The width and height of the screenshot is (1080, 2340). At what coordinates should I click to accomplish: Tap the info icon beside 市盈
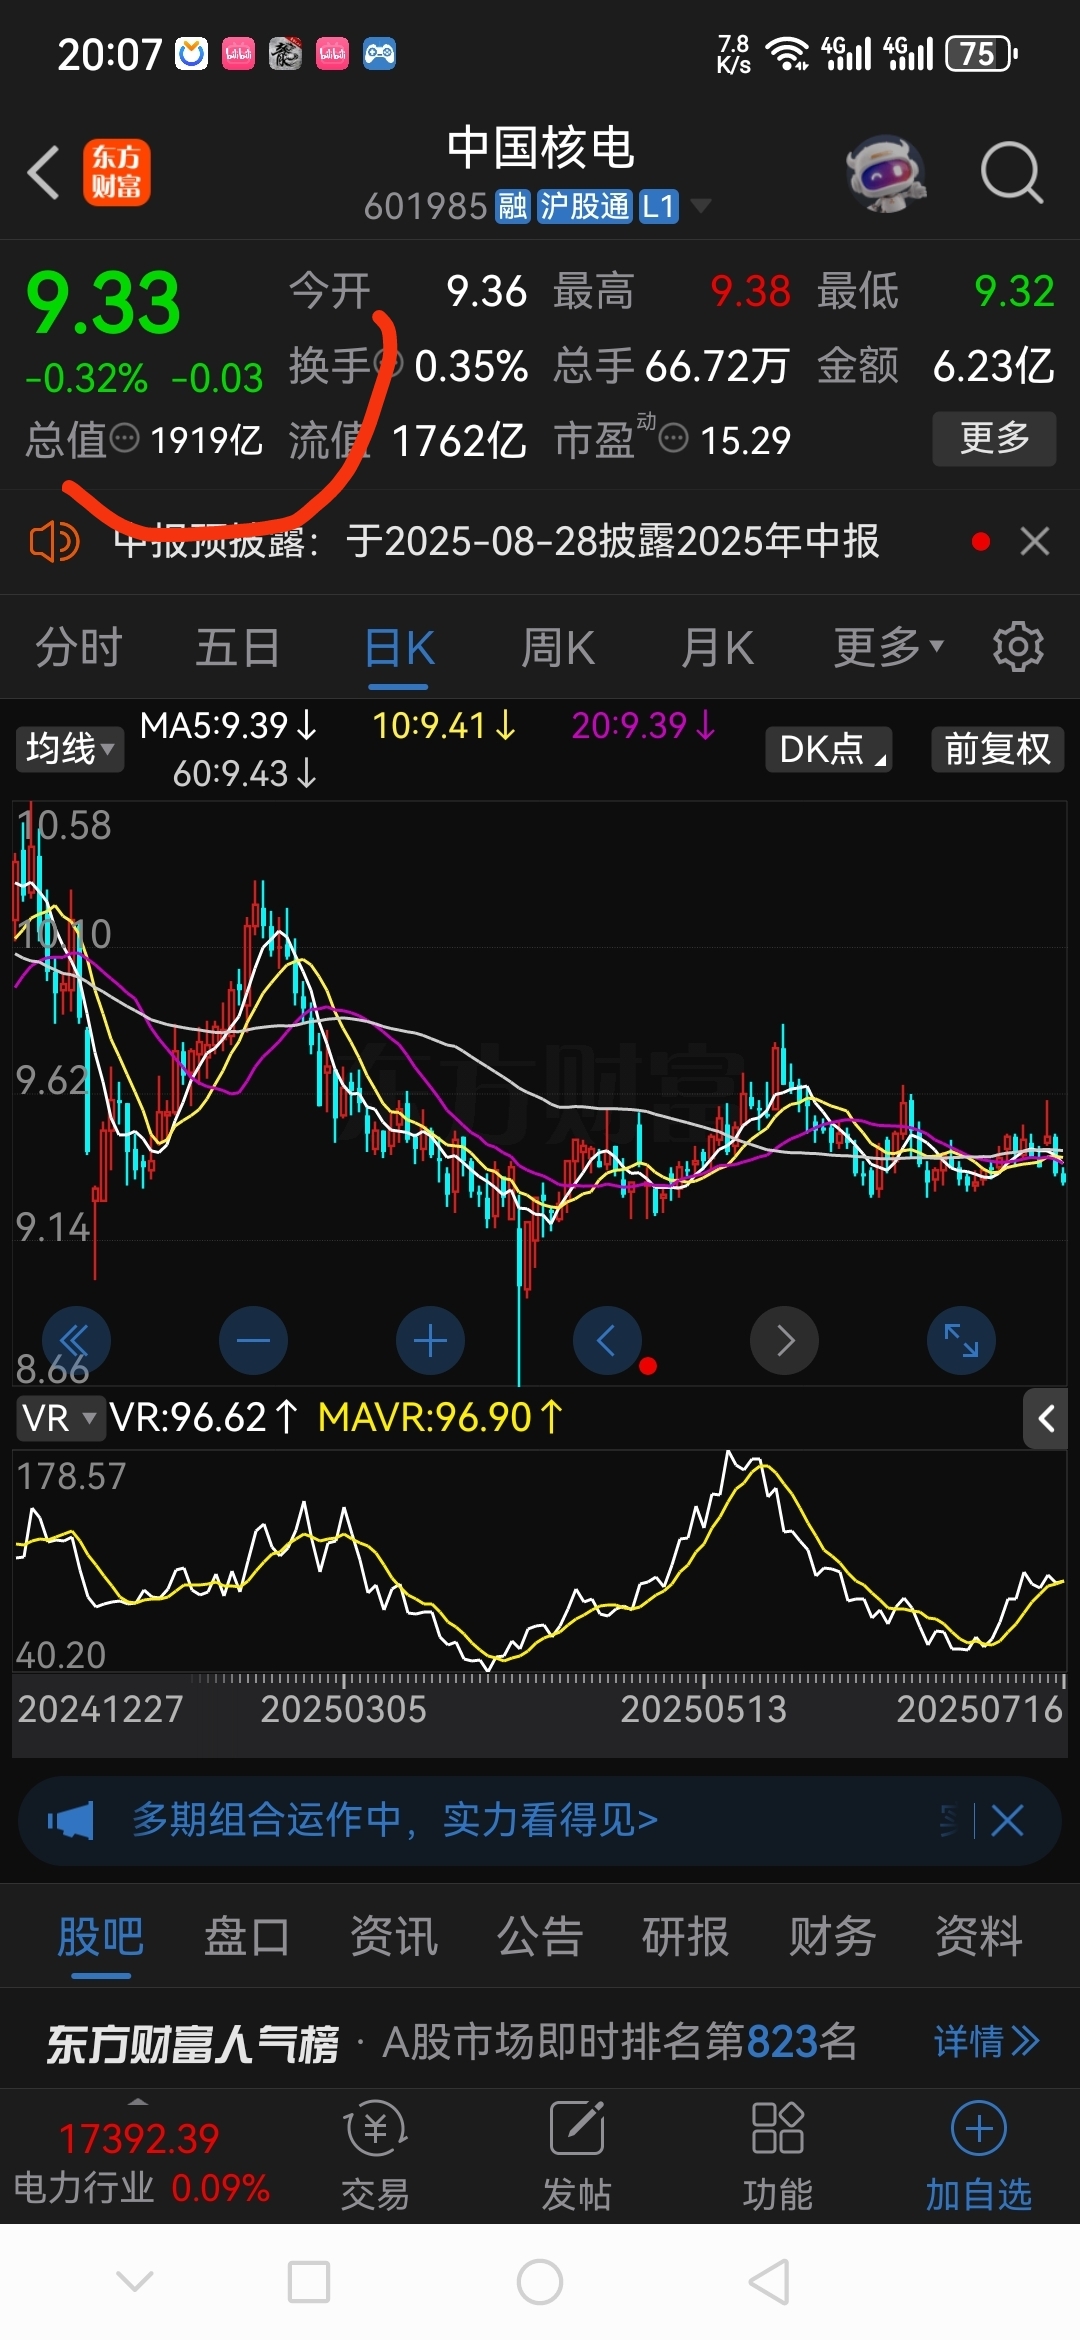(674, 438)
